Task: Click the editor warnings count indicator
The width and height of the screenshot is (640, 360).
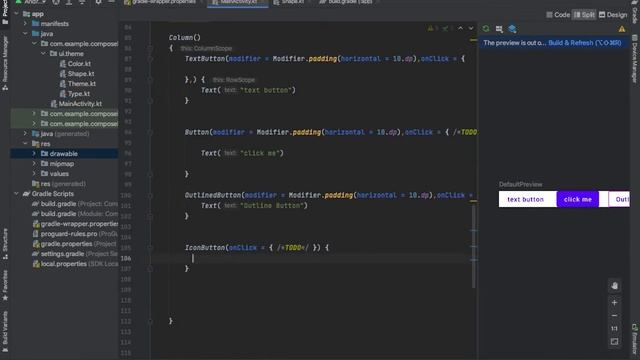Action: tap(433, 28)
